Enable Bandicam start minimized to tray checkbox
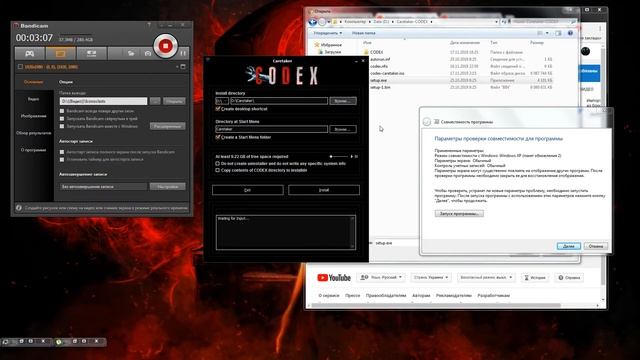640x360 pixels. [x=62, y=119]
